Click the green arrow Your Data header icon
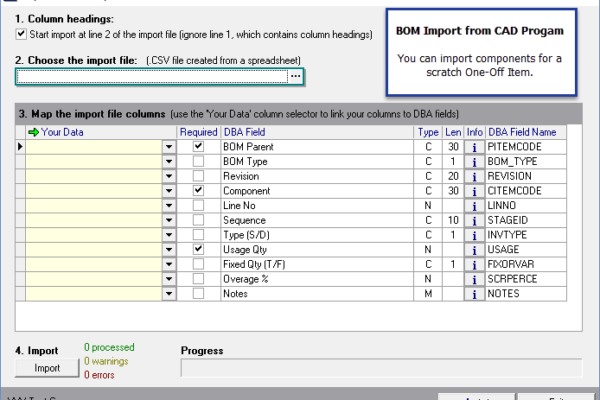This screenshot has height=400, width=600. click(34, 132)
